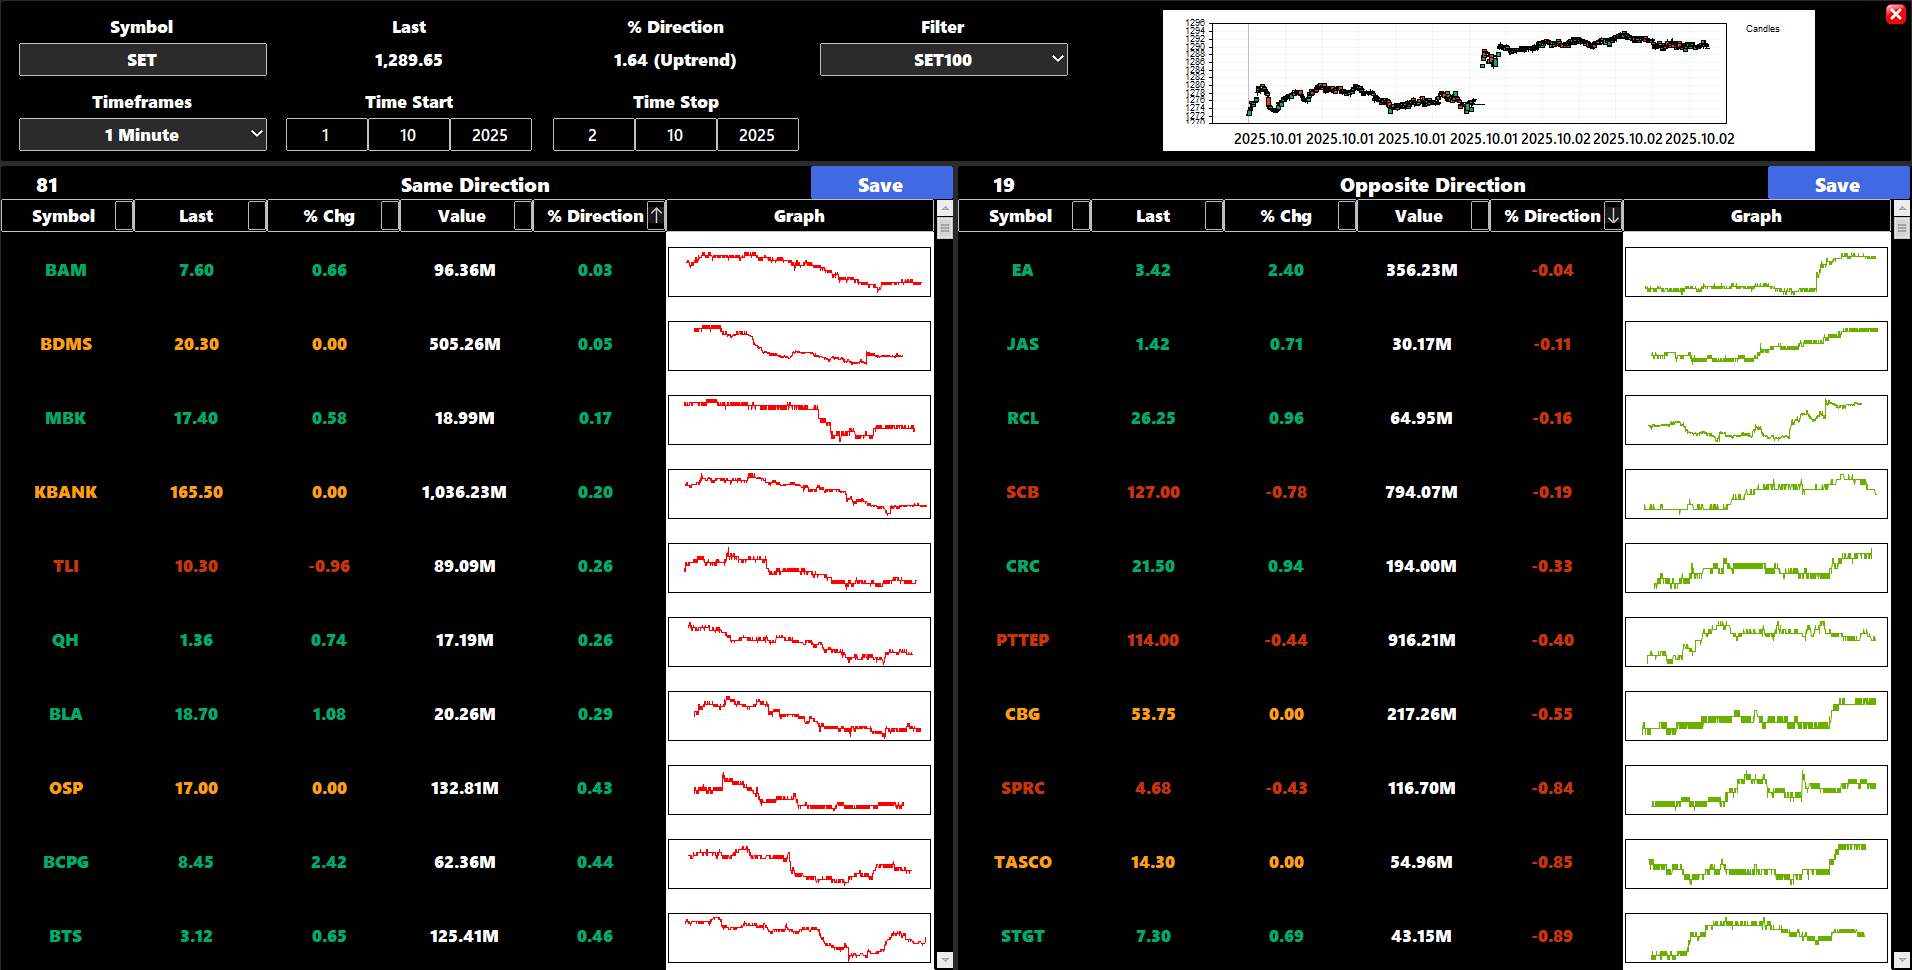Click scroll-down arrow of Same Direction list

coord(944,960)
